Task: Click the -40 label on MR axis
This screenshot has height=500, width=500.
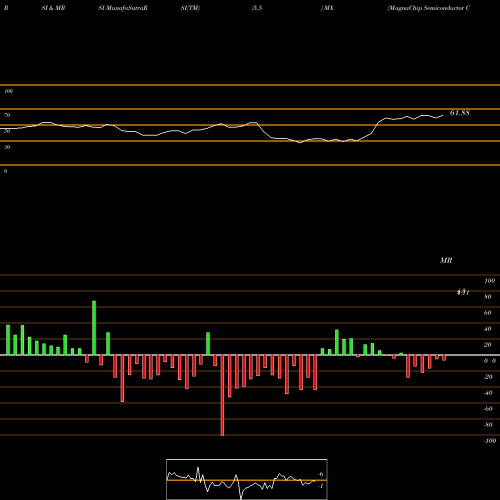Action: pyautogui.click(x=488, y=393)
